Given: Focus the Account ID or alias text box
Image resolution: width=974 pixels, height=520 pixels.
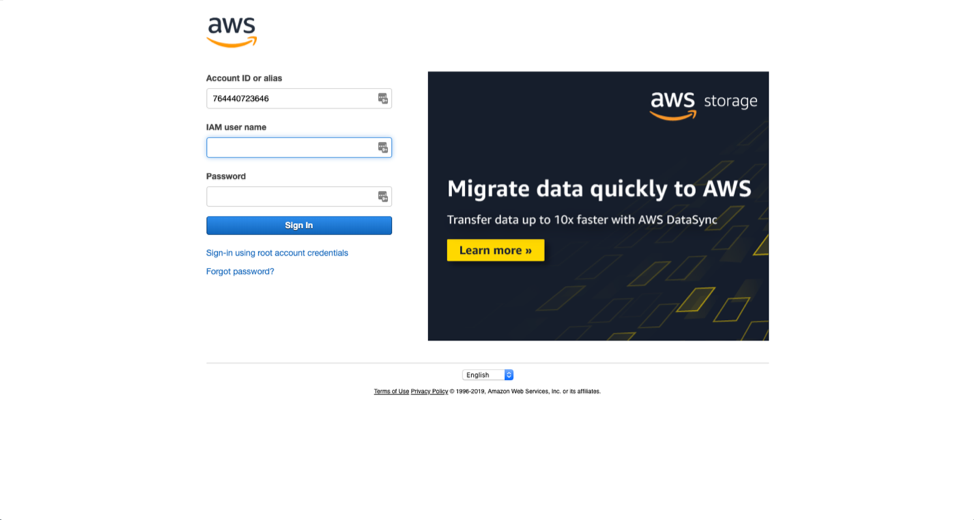Looking at the screenshot, I should [x=290, y=98].
